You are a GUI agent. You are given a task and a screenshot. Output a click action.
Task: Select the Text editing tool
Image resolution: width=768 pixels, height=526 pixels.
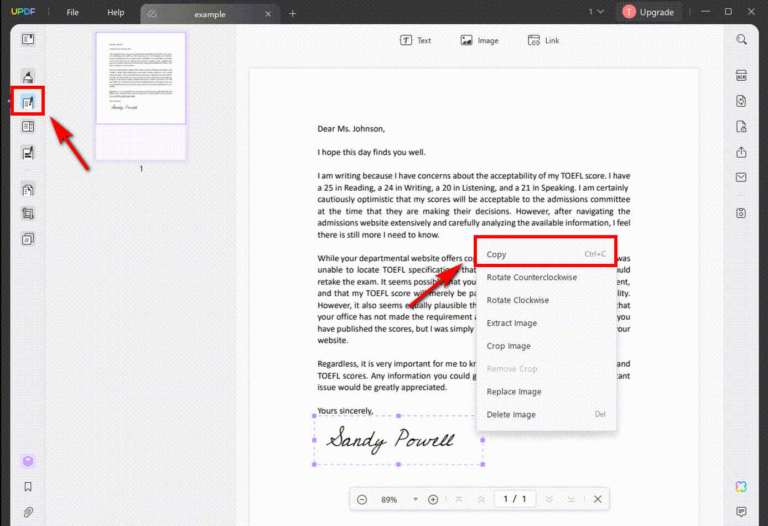tap(415, 41)
